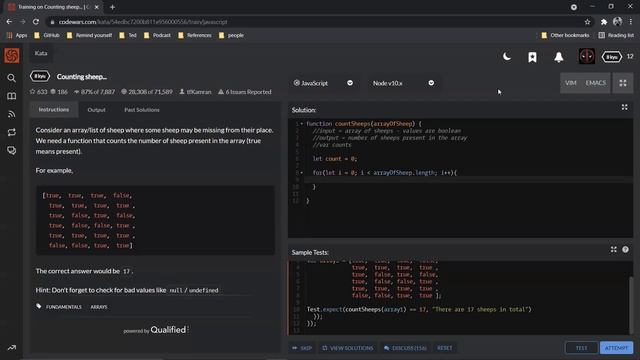Open the search icon in sidebar
Image resolution: width=640 pixels, height=360 pixels.
(11, 78)
